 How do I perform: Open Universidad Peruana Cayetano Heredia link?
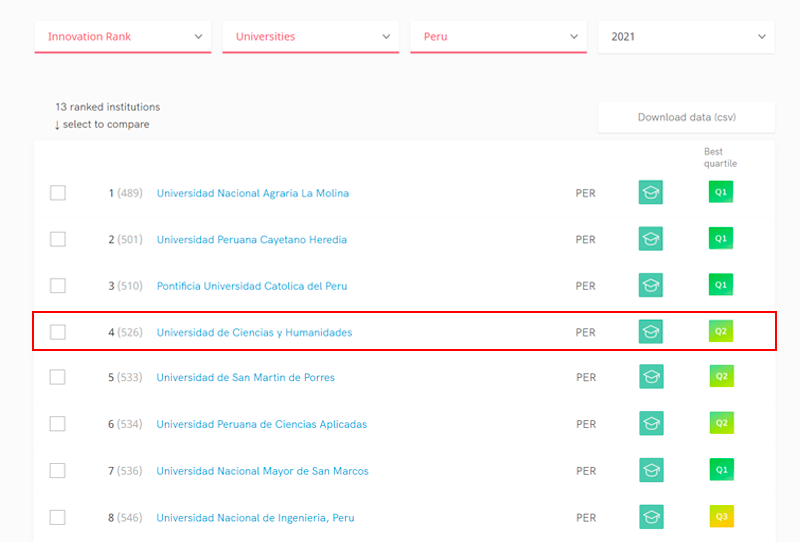pyautogui.click(x=252, y=240)
